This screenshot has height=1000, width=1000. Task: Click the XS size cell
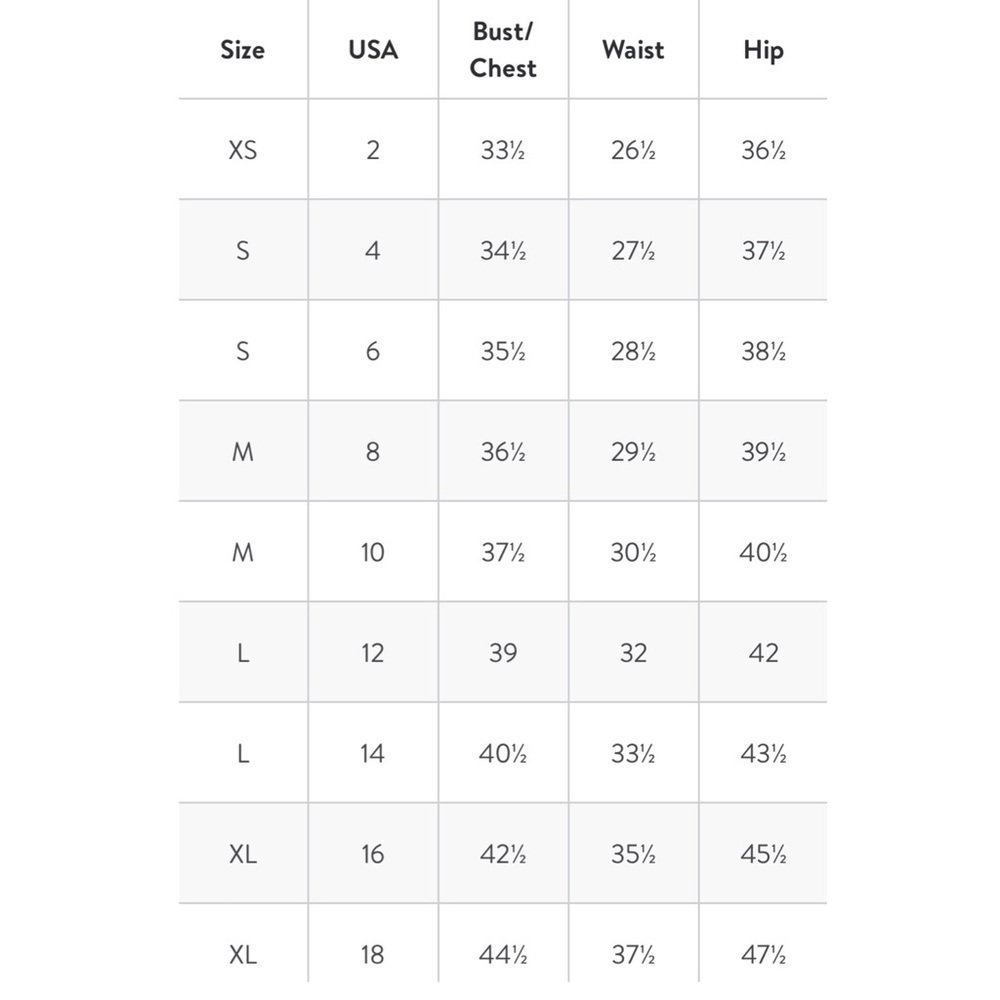(243, 151)
